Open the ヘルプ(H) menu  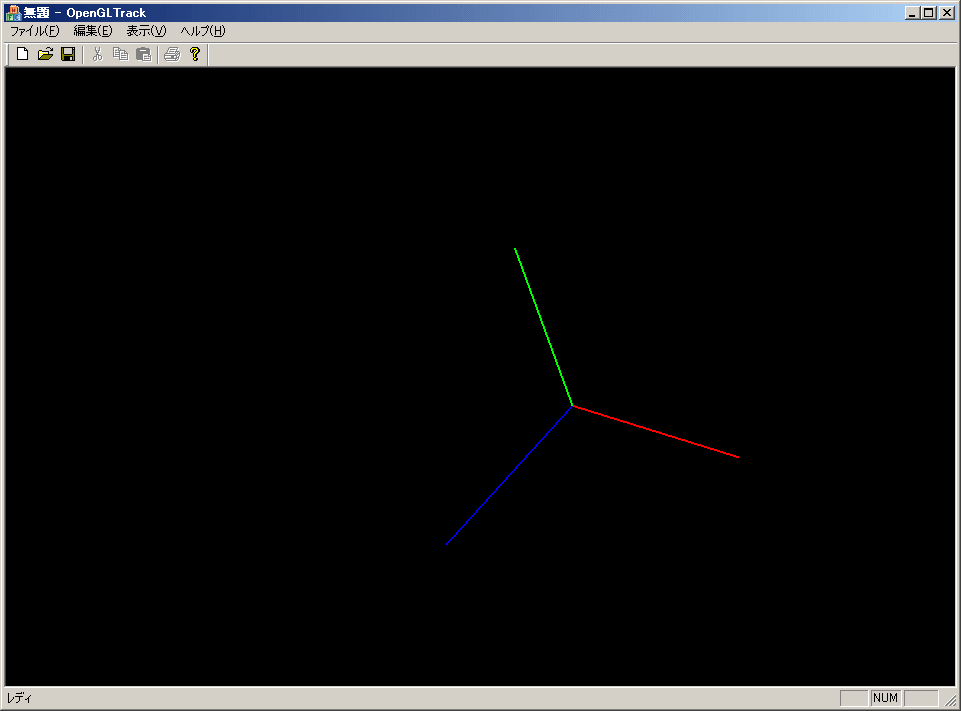(203, 31)
